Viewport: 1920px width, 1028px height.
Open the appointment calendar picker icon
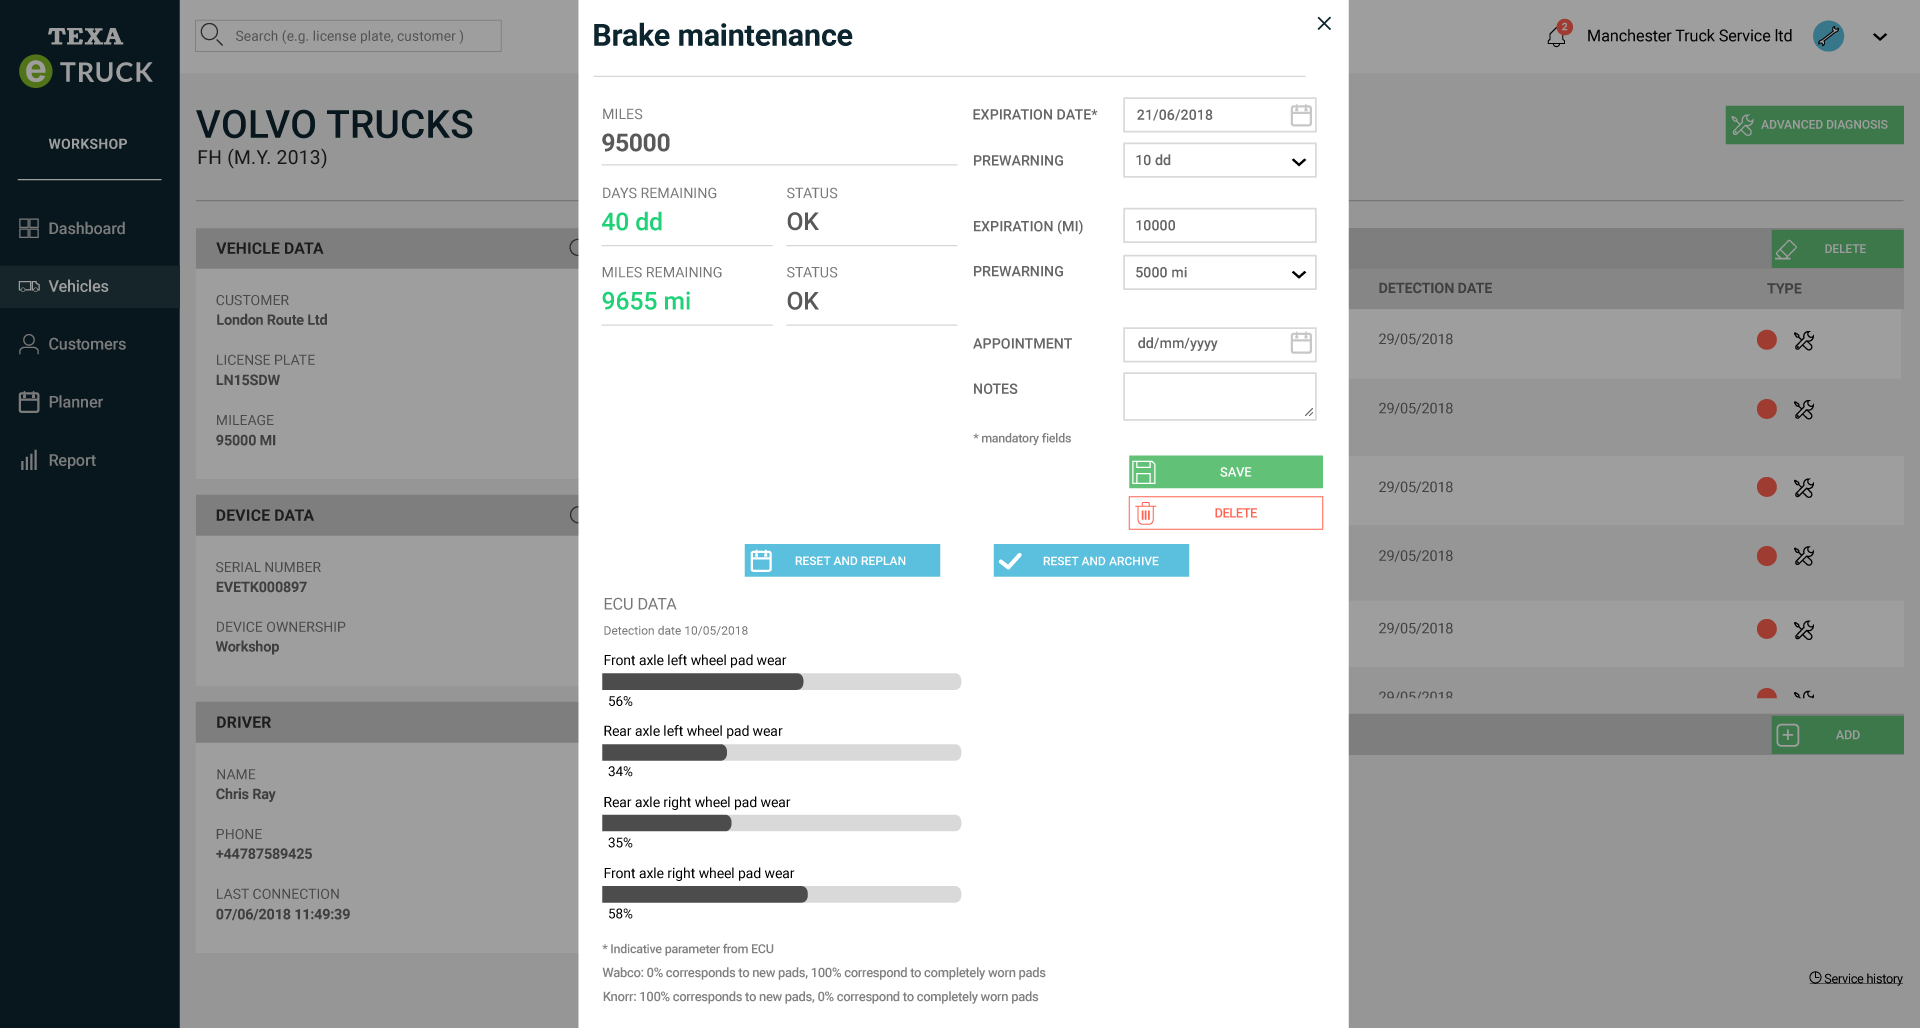pos(1300,343)
